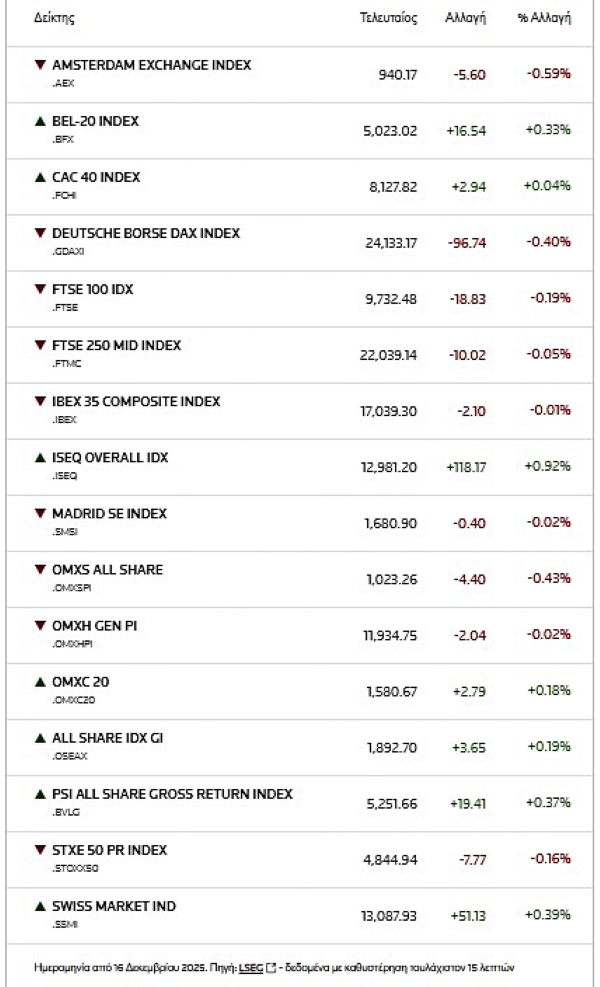Click the external link icon next to LSEG

273,966
